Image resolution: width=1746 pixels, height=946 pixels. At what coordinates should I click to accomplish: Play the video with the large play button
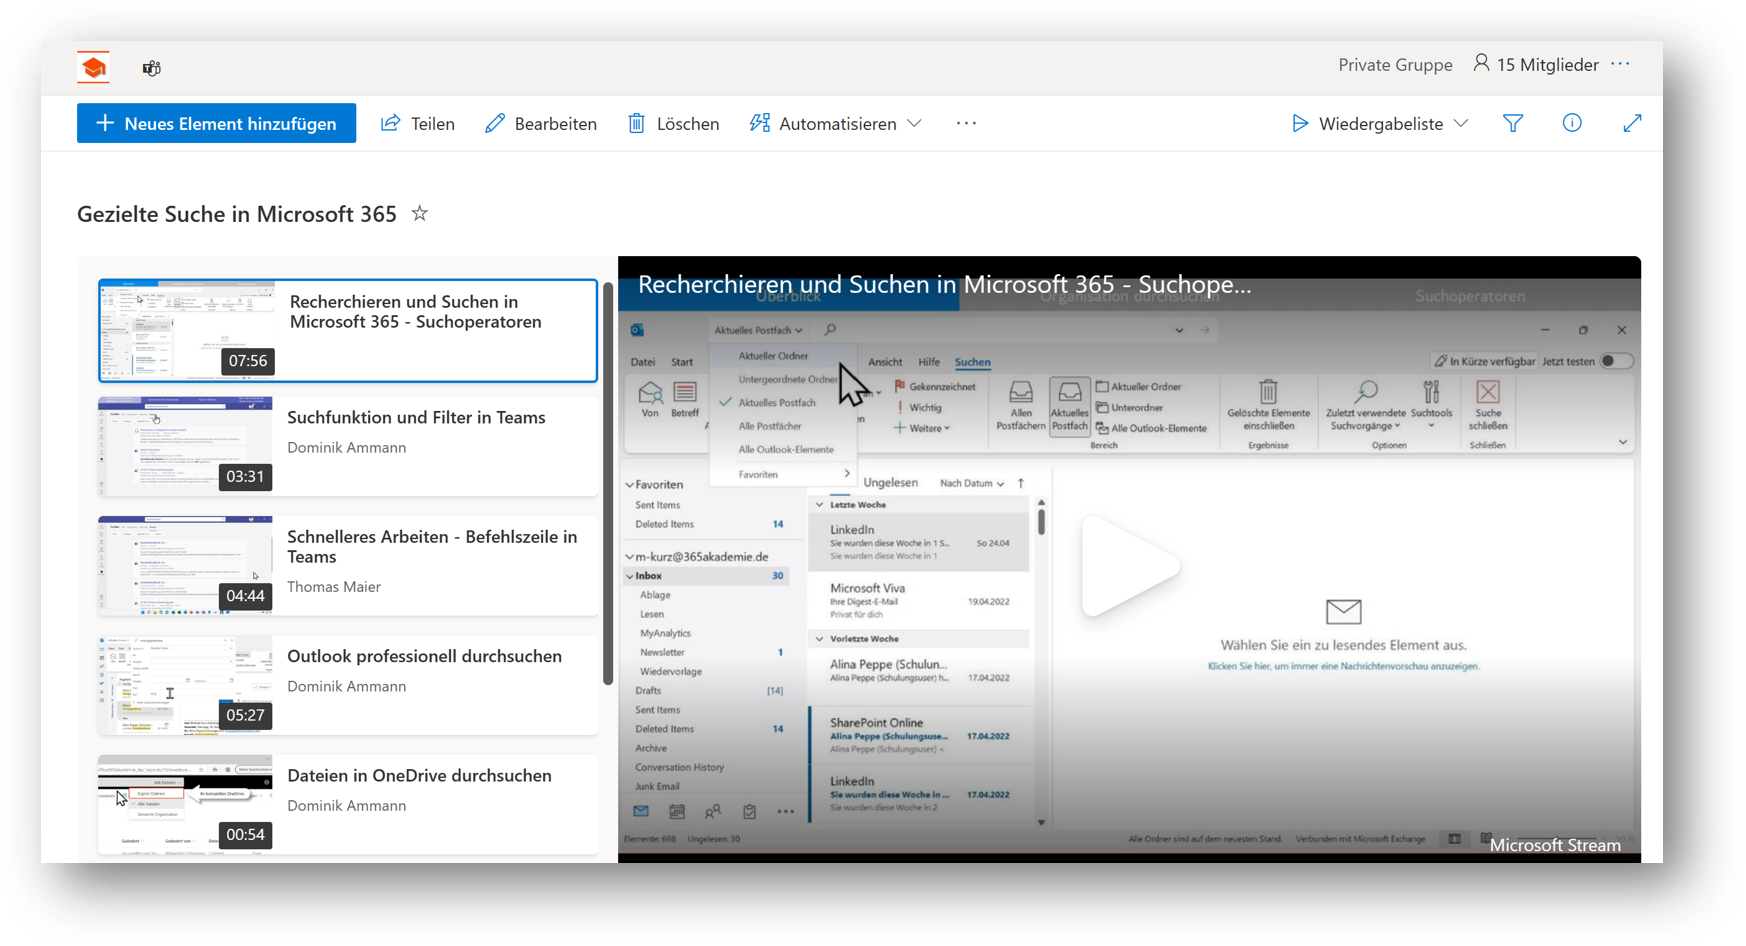click(1130, 566)
